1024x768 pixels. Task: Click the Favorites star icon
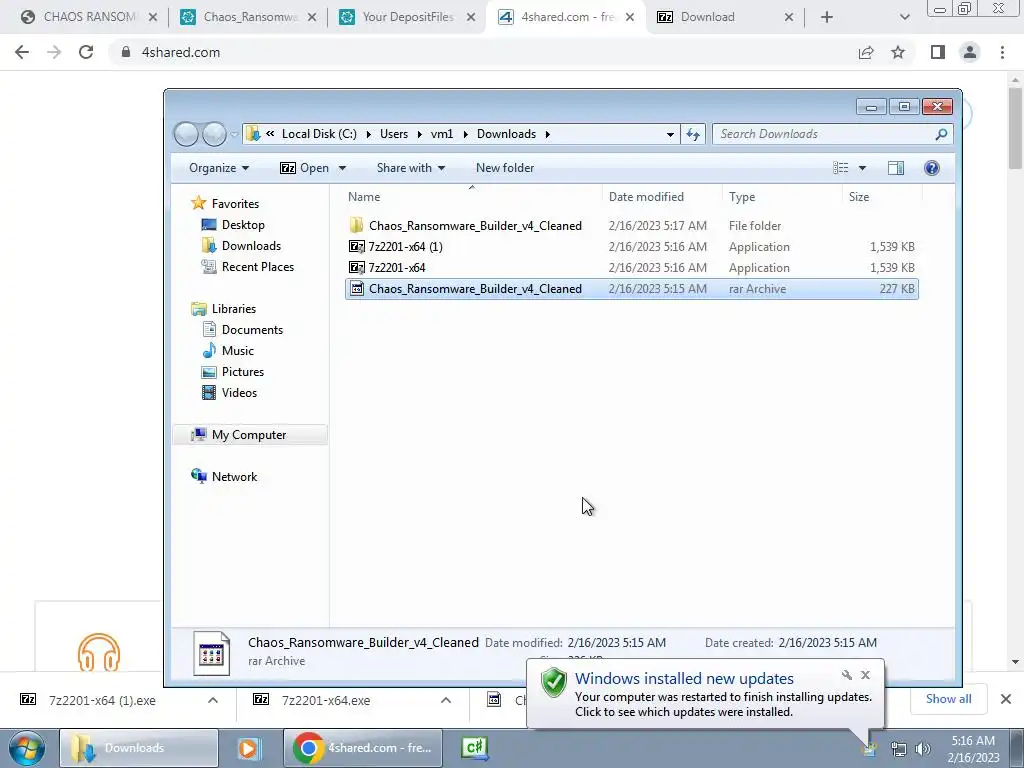click(x=199, y=203)
